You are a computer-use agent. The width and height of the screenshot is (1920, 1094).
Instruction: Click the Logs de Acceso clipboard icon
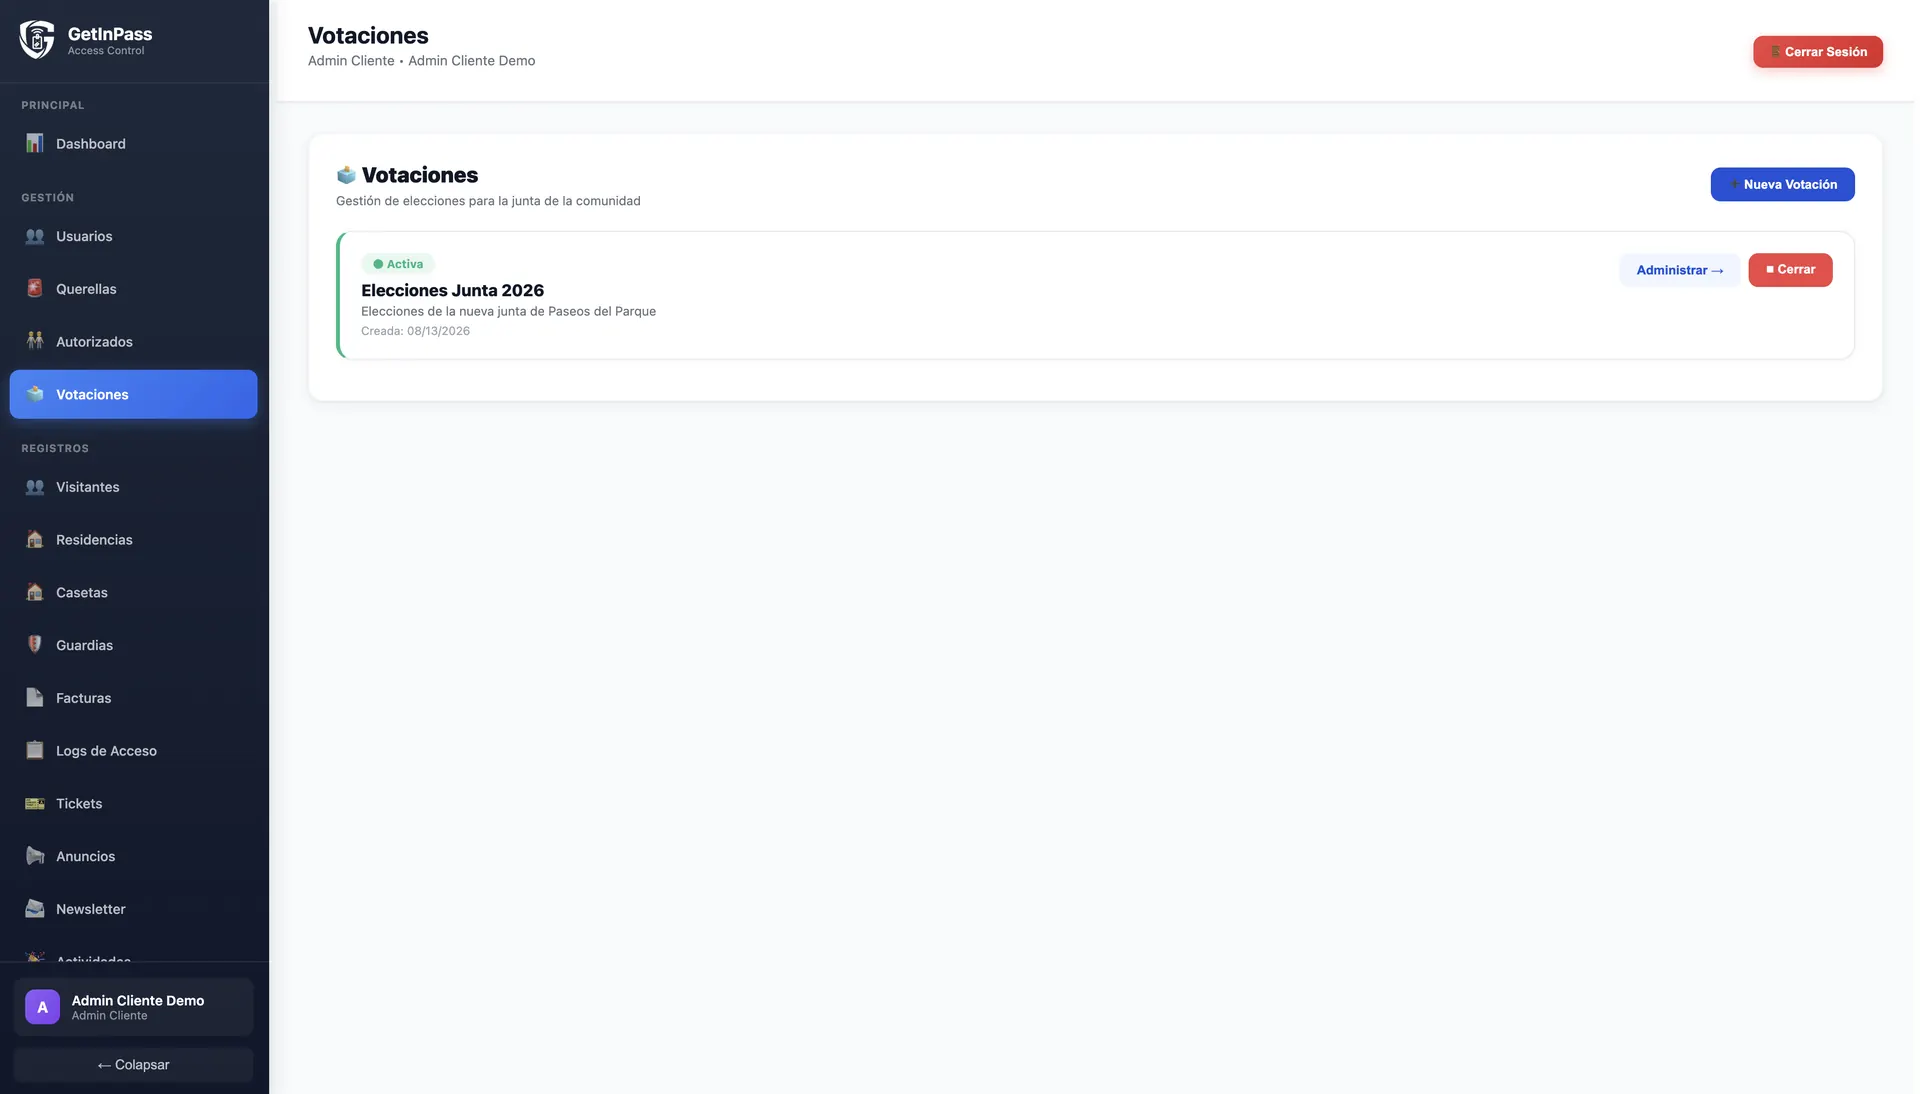tap(35, 750)
